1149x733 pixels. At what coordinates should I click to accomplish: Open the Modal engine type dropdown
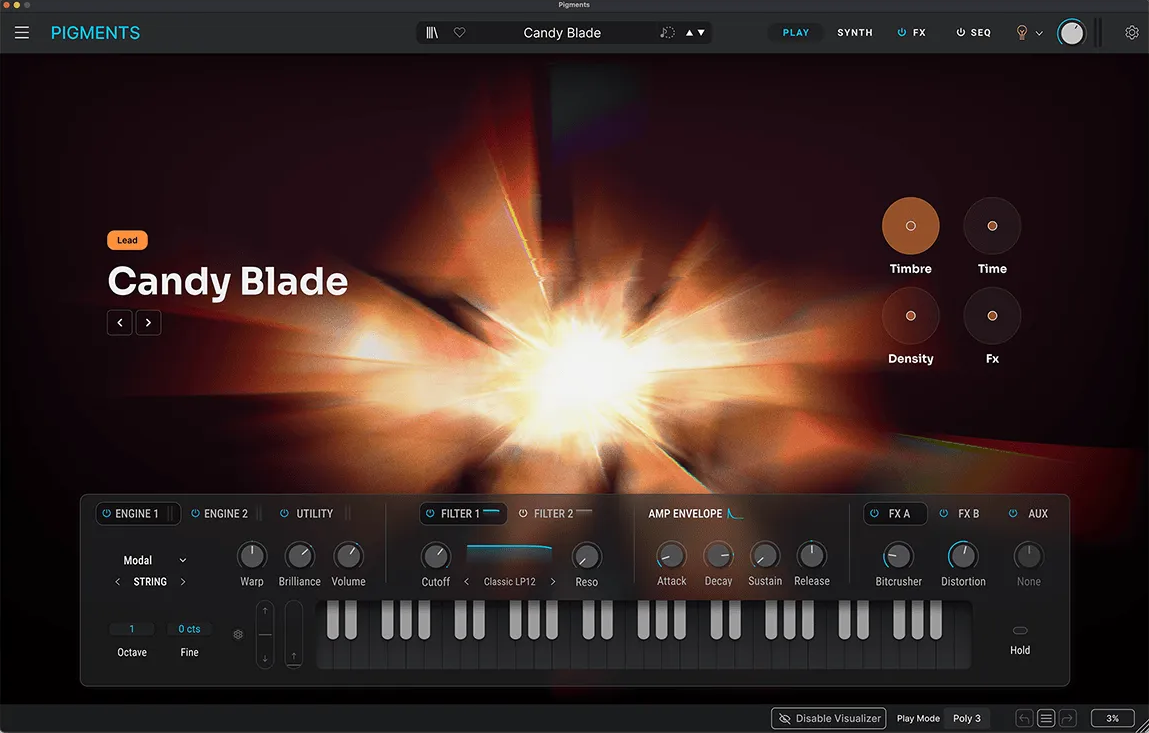[x=155, y=561]
